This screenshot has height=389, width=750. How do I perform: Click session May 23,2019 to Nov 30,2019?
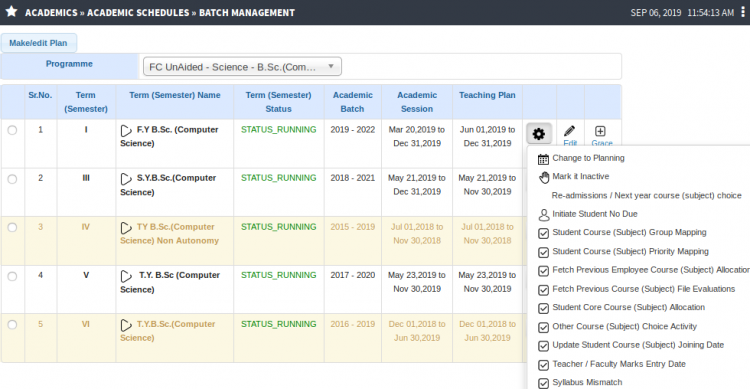(417, 282)
